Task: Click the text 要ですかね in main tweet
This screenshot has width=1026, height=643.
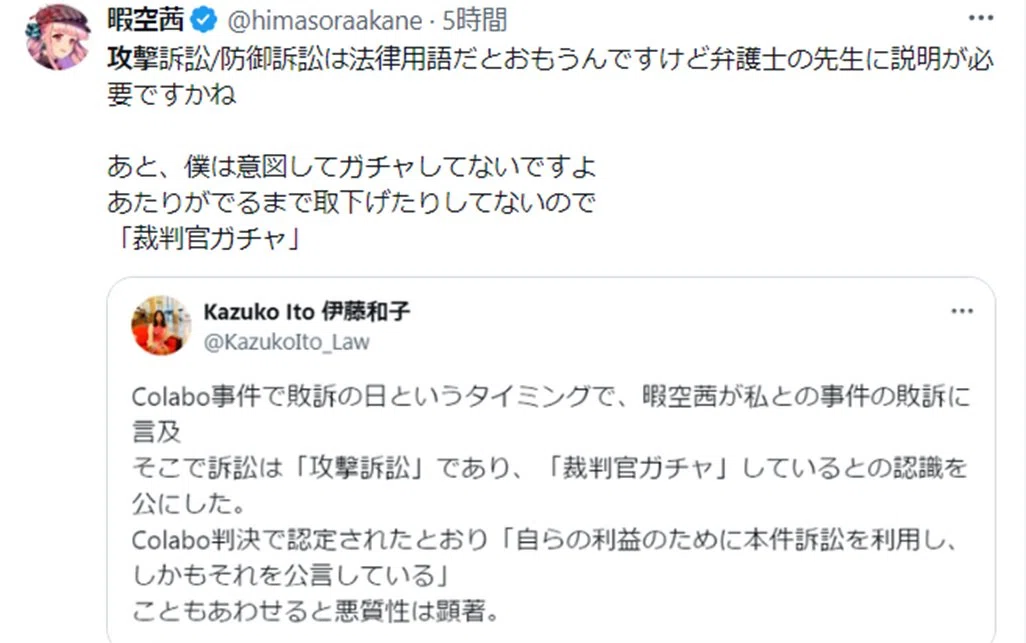Action: point(171,95)
